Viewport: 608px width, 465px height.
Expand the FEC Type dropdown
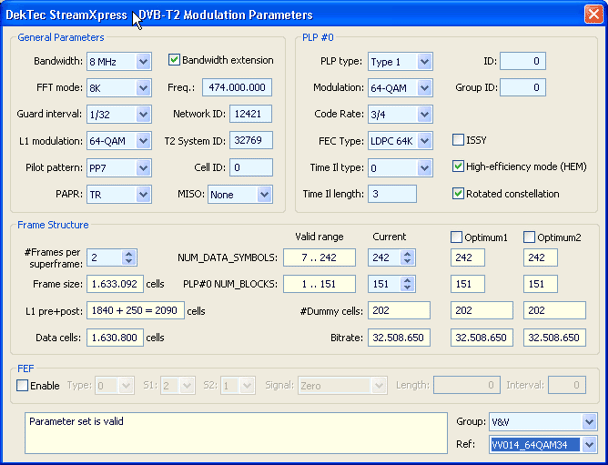[x=400, y=141]
